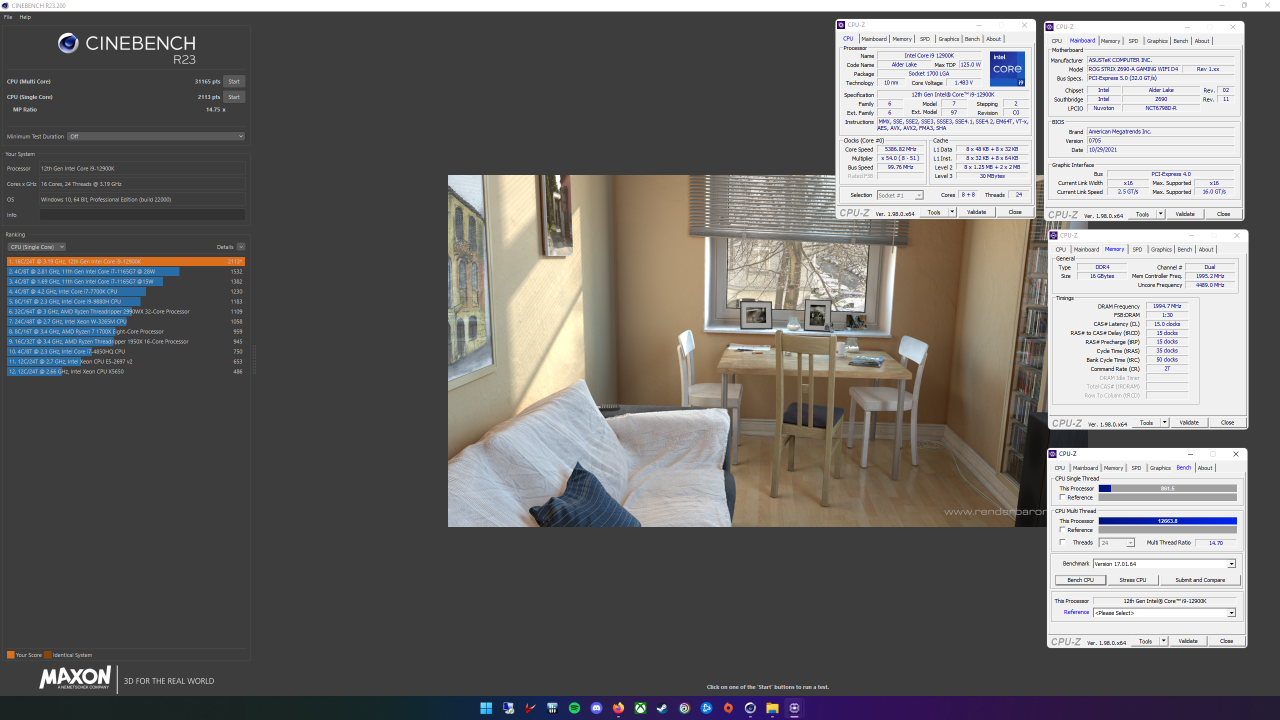The width and height of the screenshot is (1280, 720).
Task: Click the CPU-Z icon in the Bench window titlebar
Action: (x=1052, y=453)
